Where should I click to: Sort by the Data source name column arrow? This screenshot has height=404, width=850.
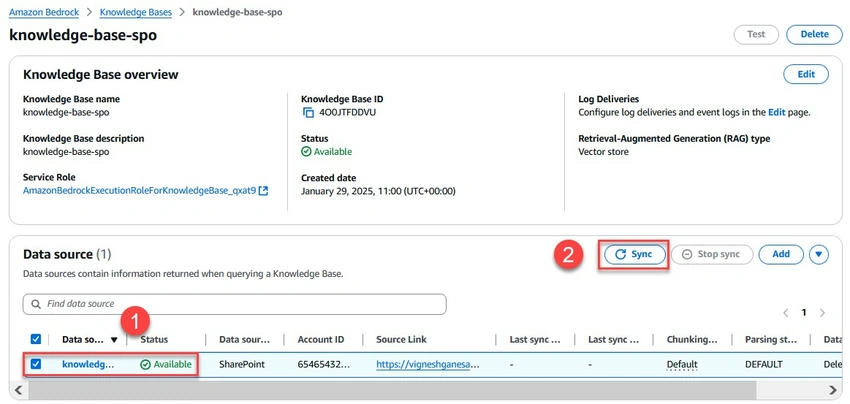click(x=114, y=340)
